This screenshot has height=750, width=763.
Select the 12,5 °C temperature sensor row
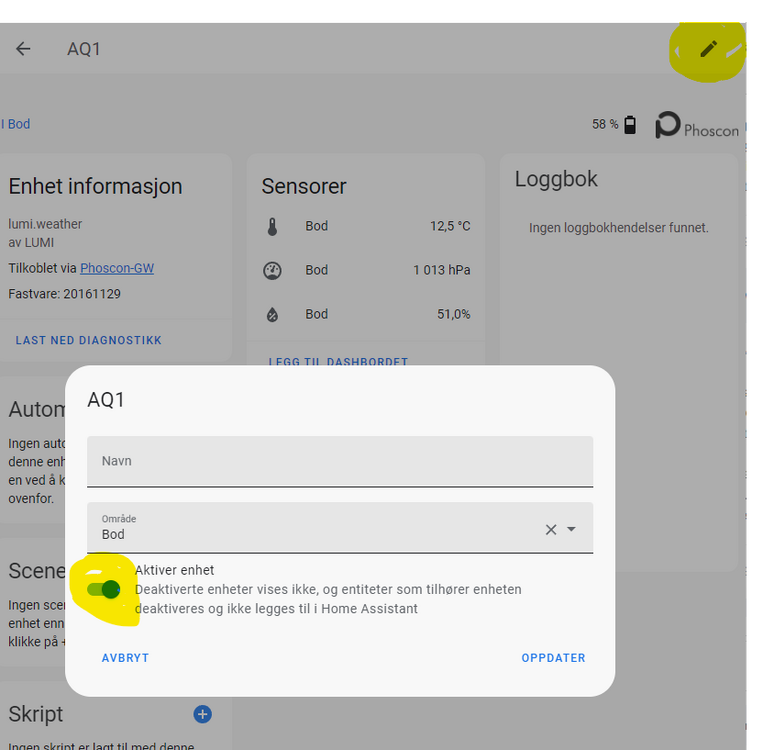click(x=366, y=226)
